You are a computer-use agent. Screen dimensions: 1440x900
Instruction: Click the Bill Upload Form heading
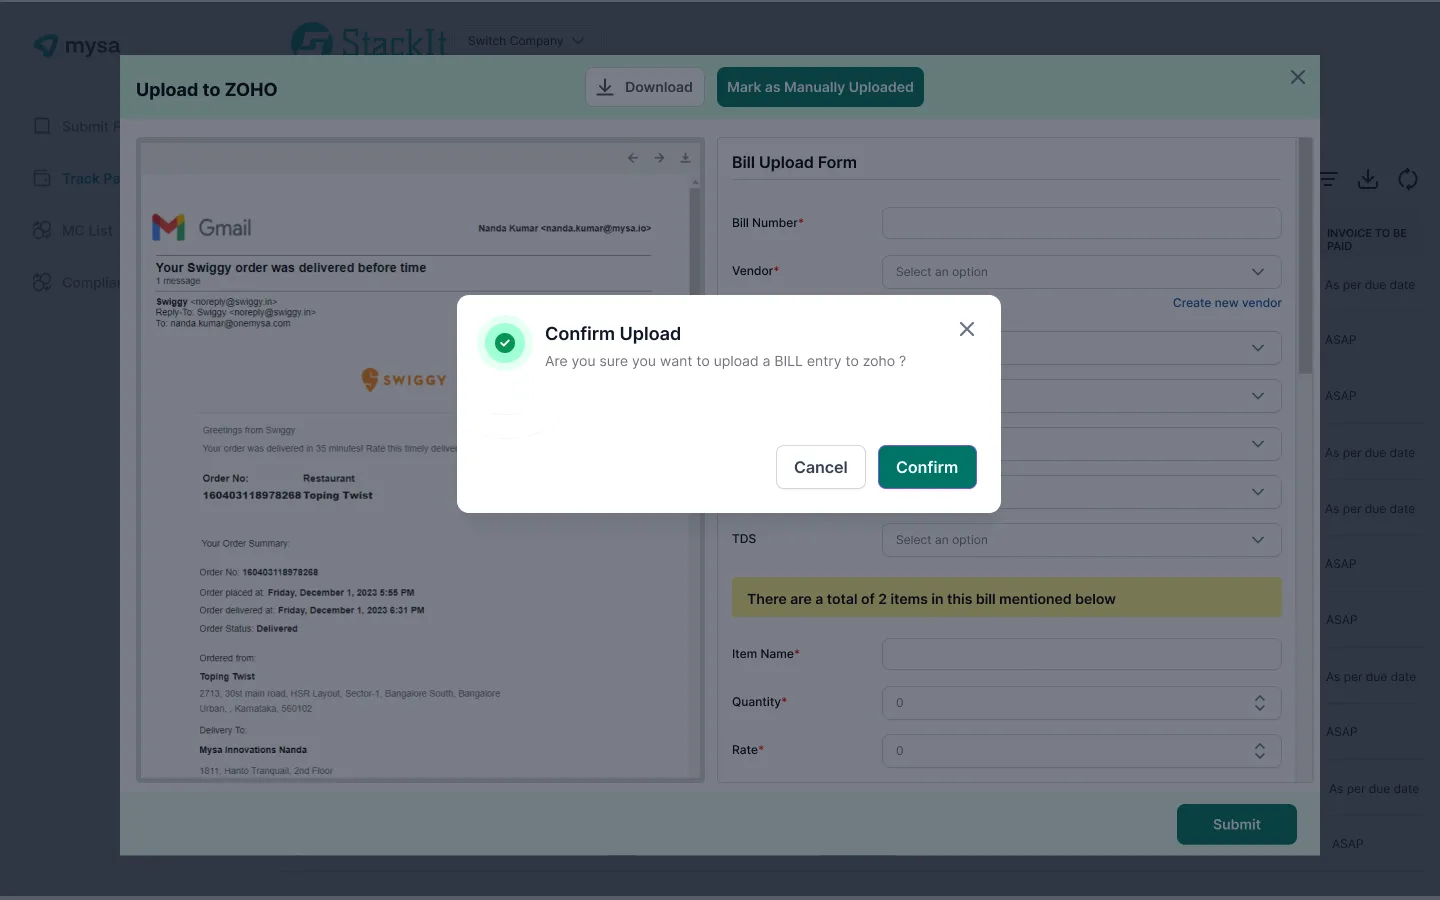pos(794,162)
